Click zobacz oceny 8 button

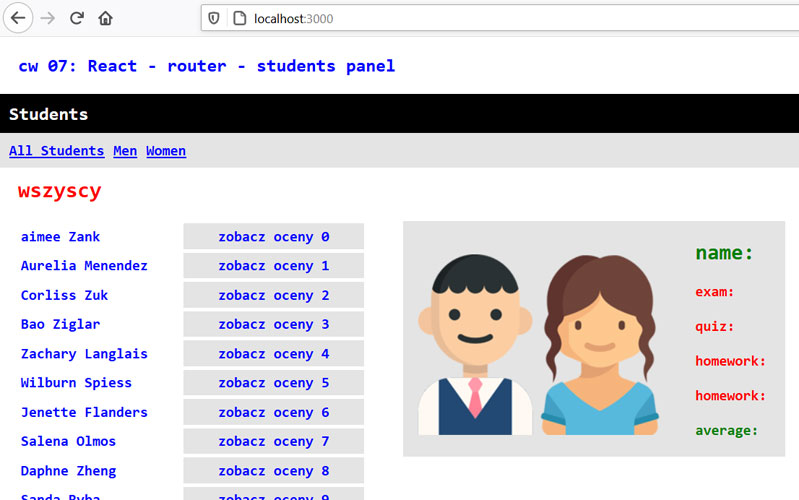(x=273, y=471)
